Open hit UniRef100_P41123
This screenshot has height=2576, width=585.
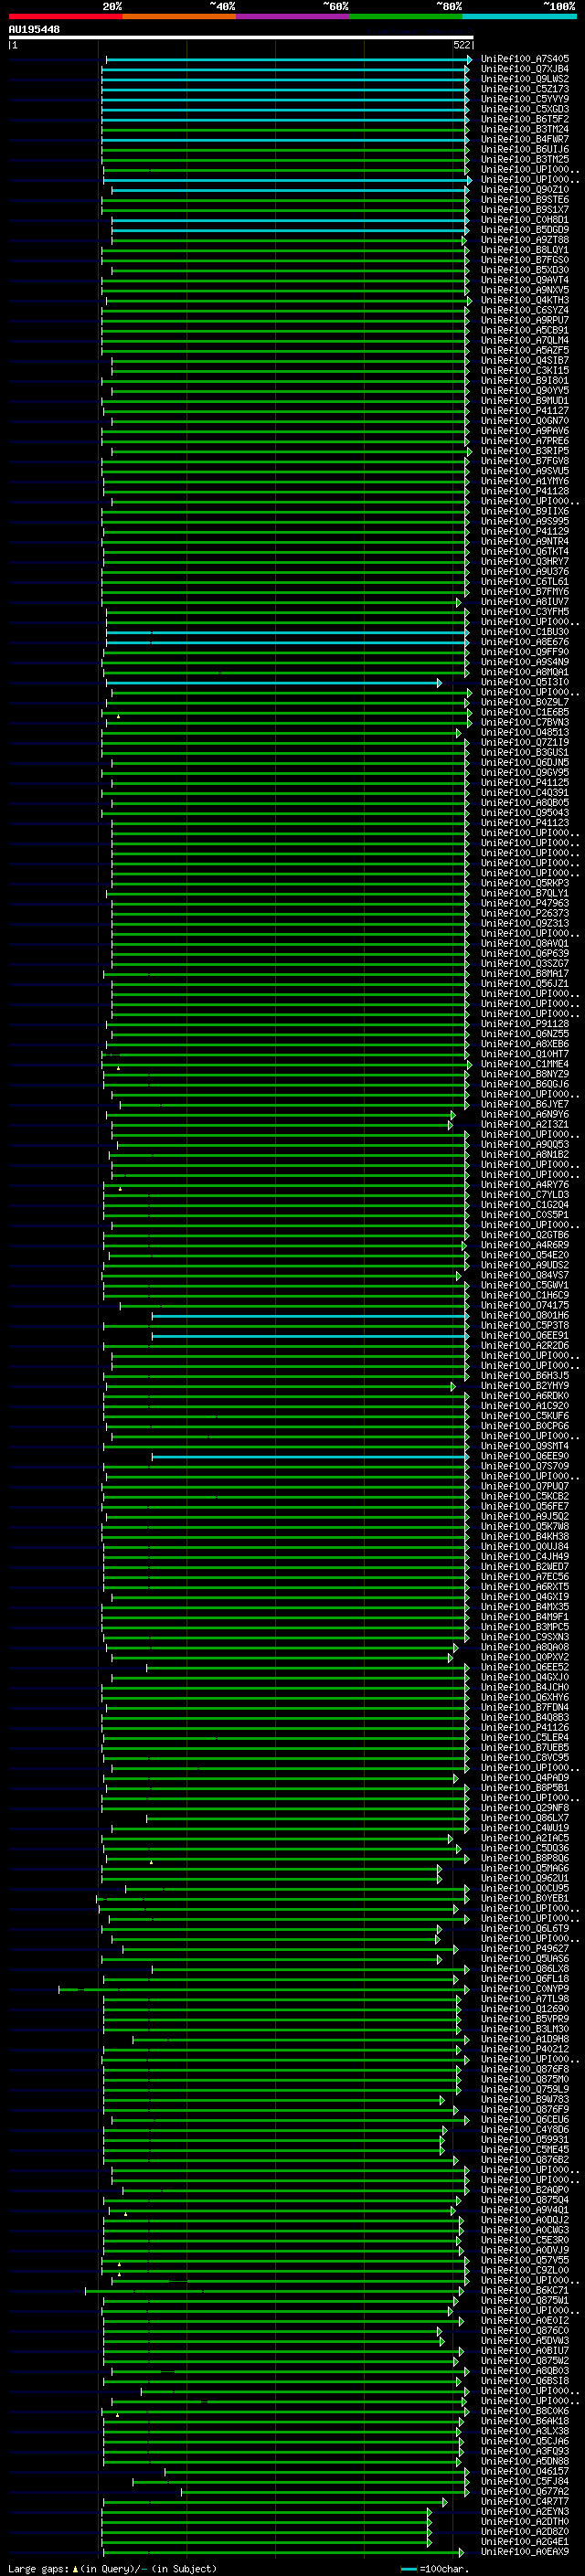pyautogui.click(x=525, y=823)
